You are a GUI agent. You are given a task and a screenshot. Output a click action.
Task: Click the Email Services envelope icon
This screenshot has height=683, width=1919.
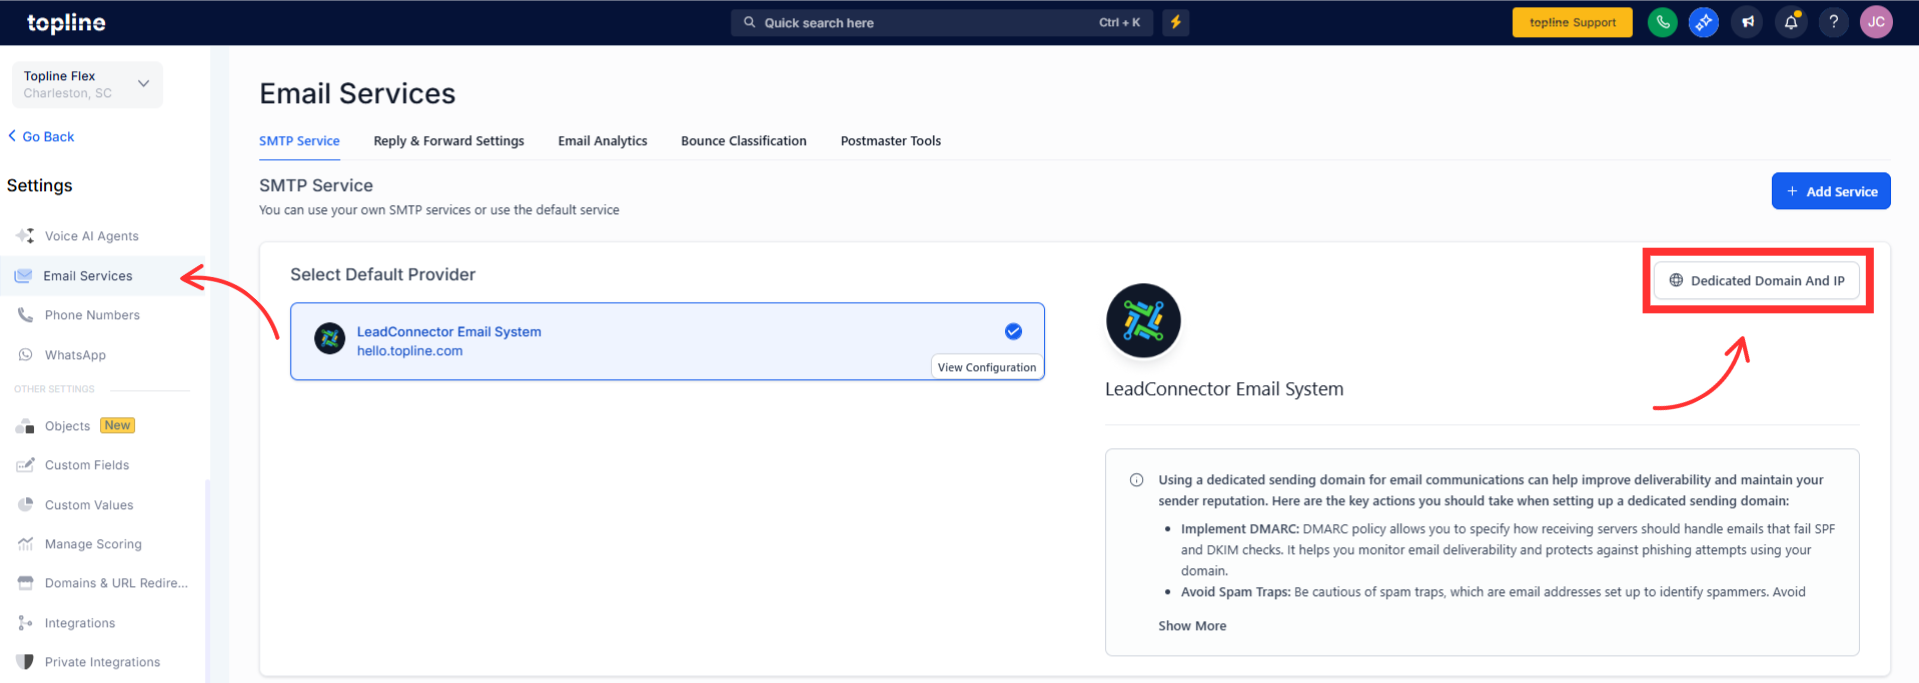(x=23, y=276)
